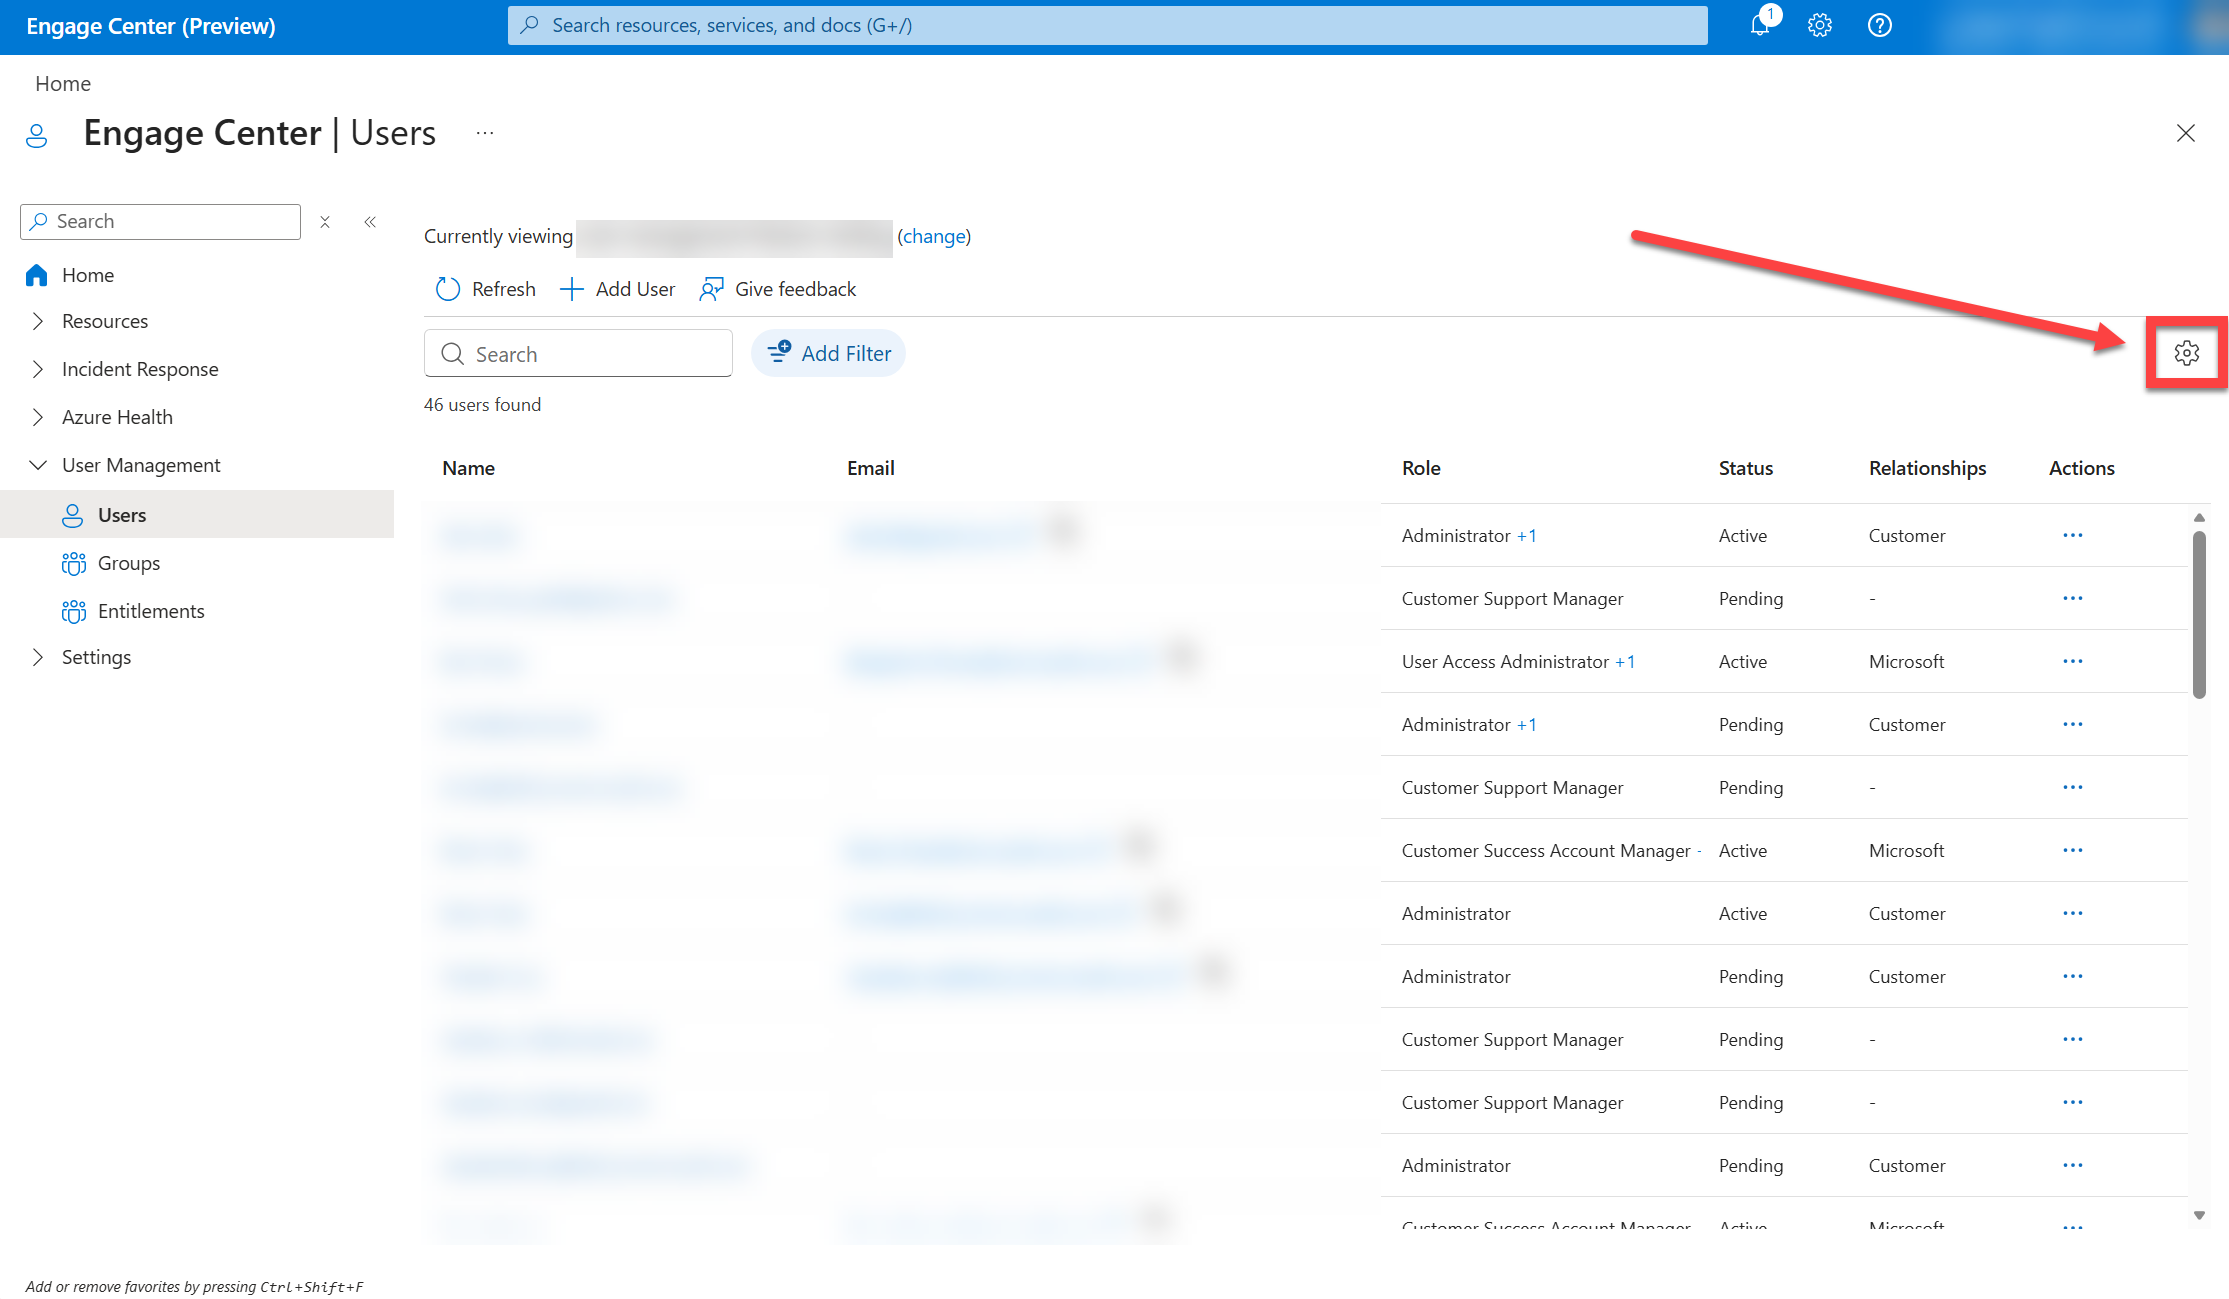Image resolution: width=2229 pixels, height=1299 pixels.
Task: Click the +1 link beside User Access Administrator
Action: pyautogui.click(x=1625, y=661)
